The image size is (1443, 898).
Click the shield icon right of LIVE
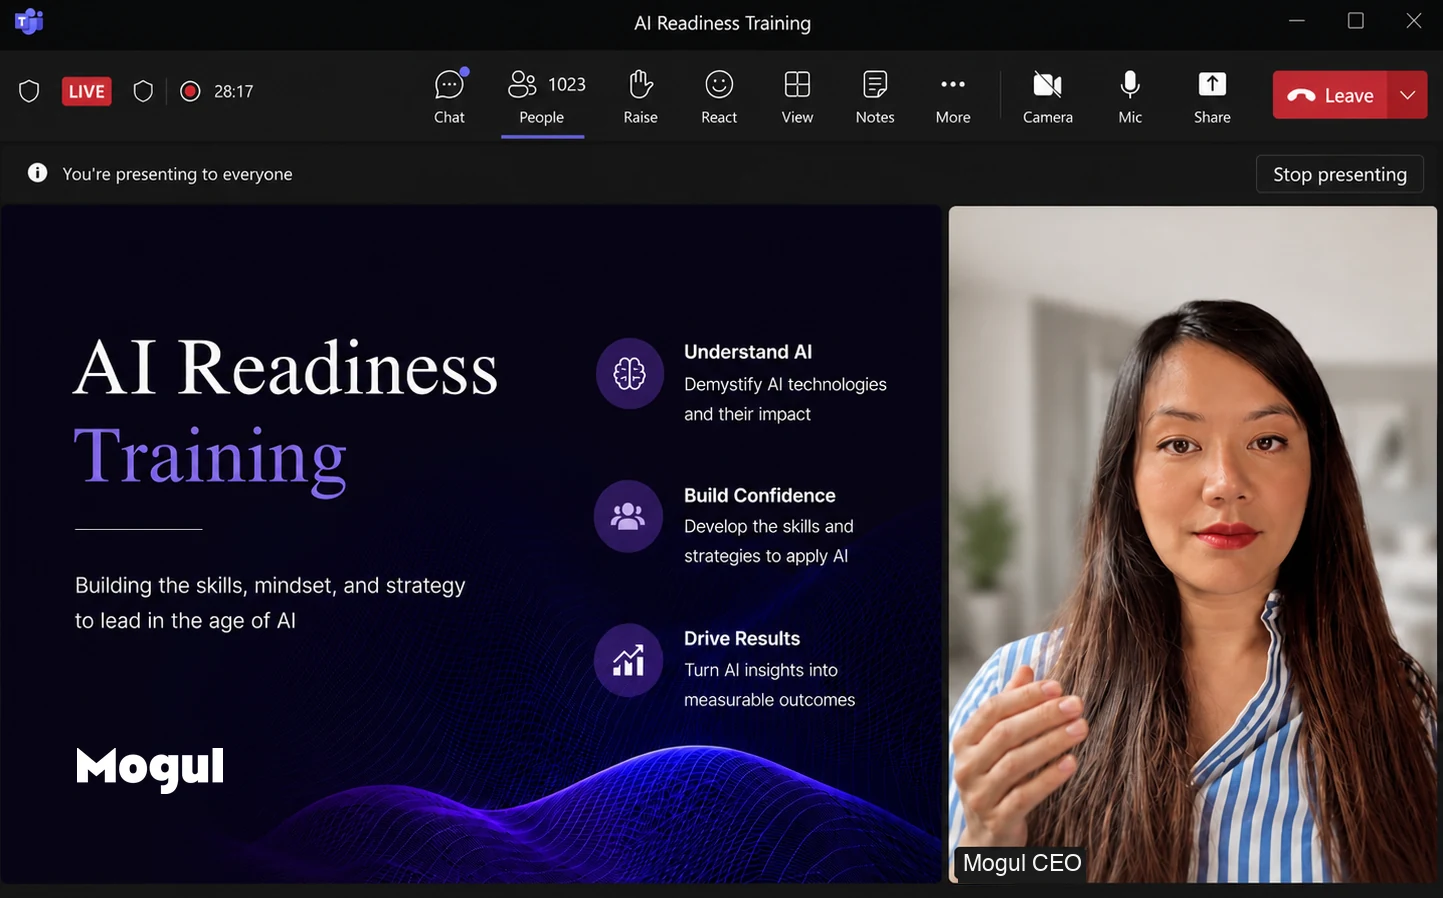(x=143, y=91)
